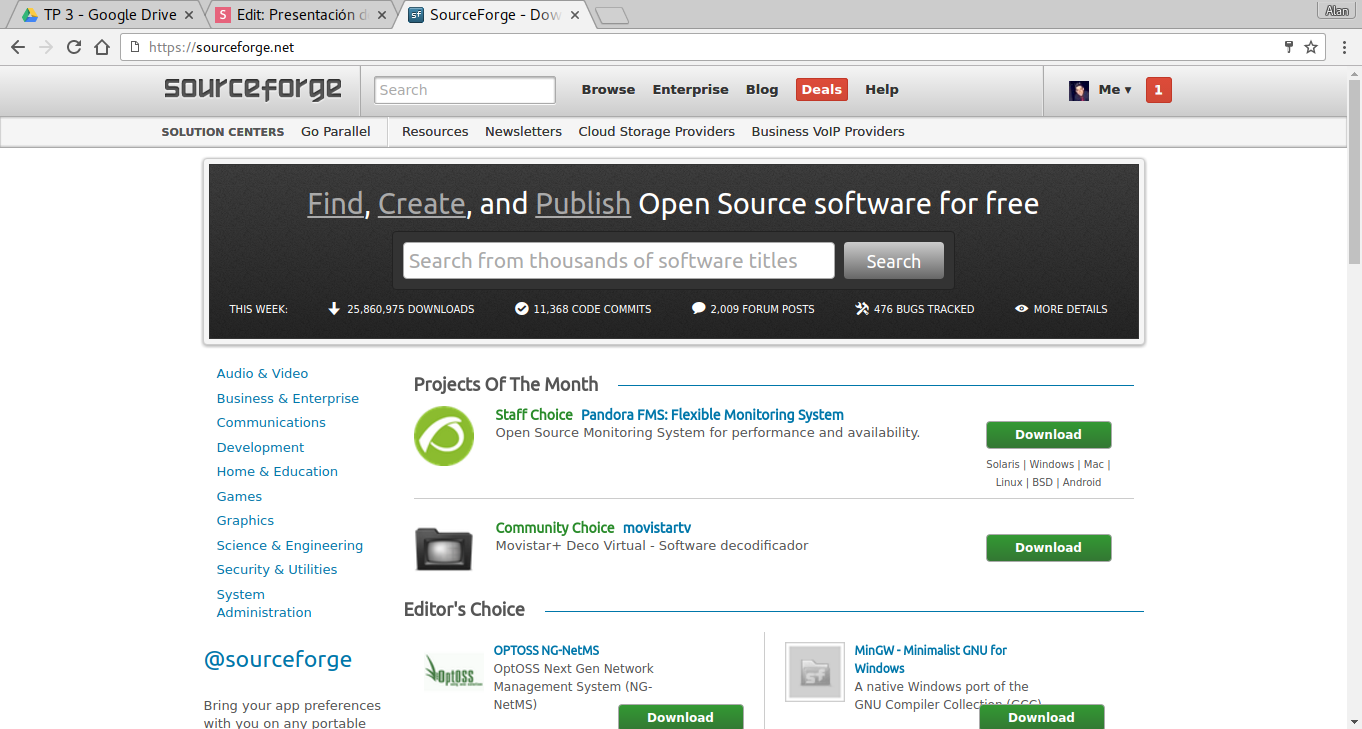Screen dimensions: 1362x729
Task: Open the Communications category
Action: click(271, 423)
